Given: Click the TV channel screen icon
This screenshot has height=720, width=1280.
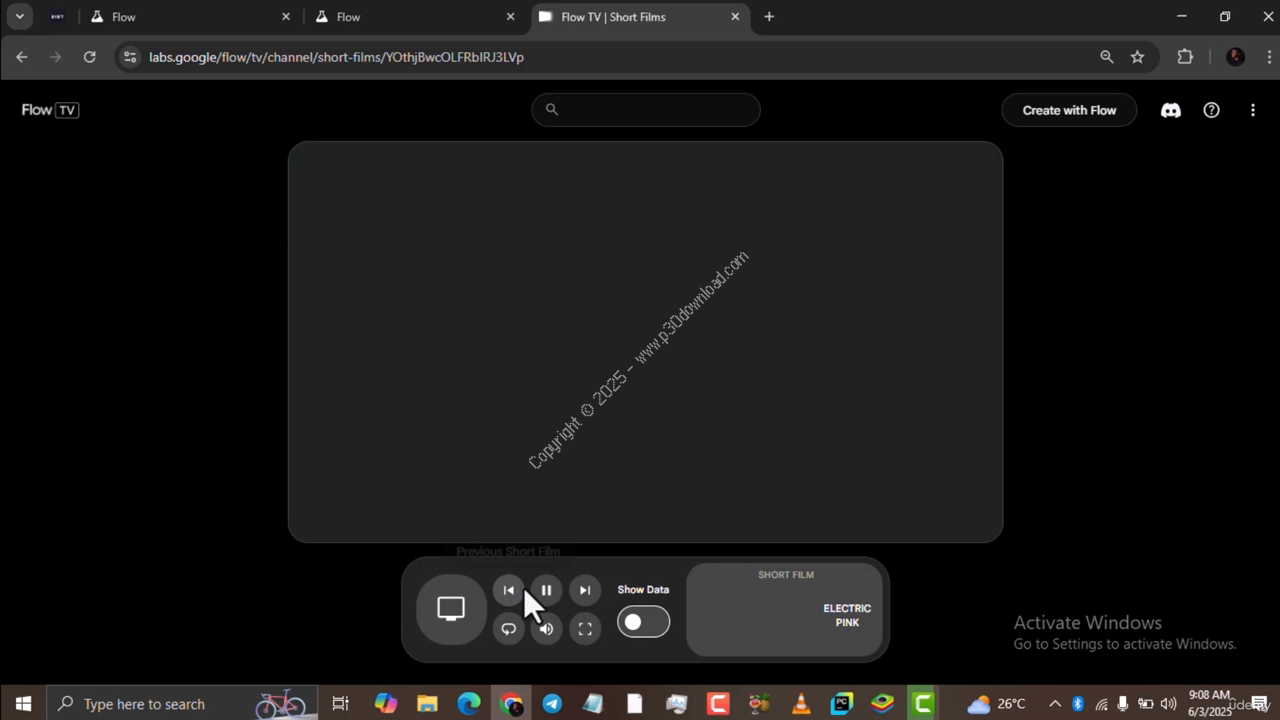Looking at the screenshot, I should coord(451,609).
